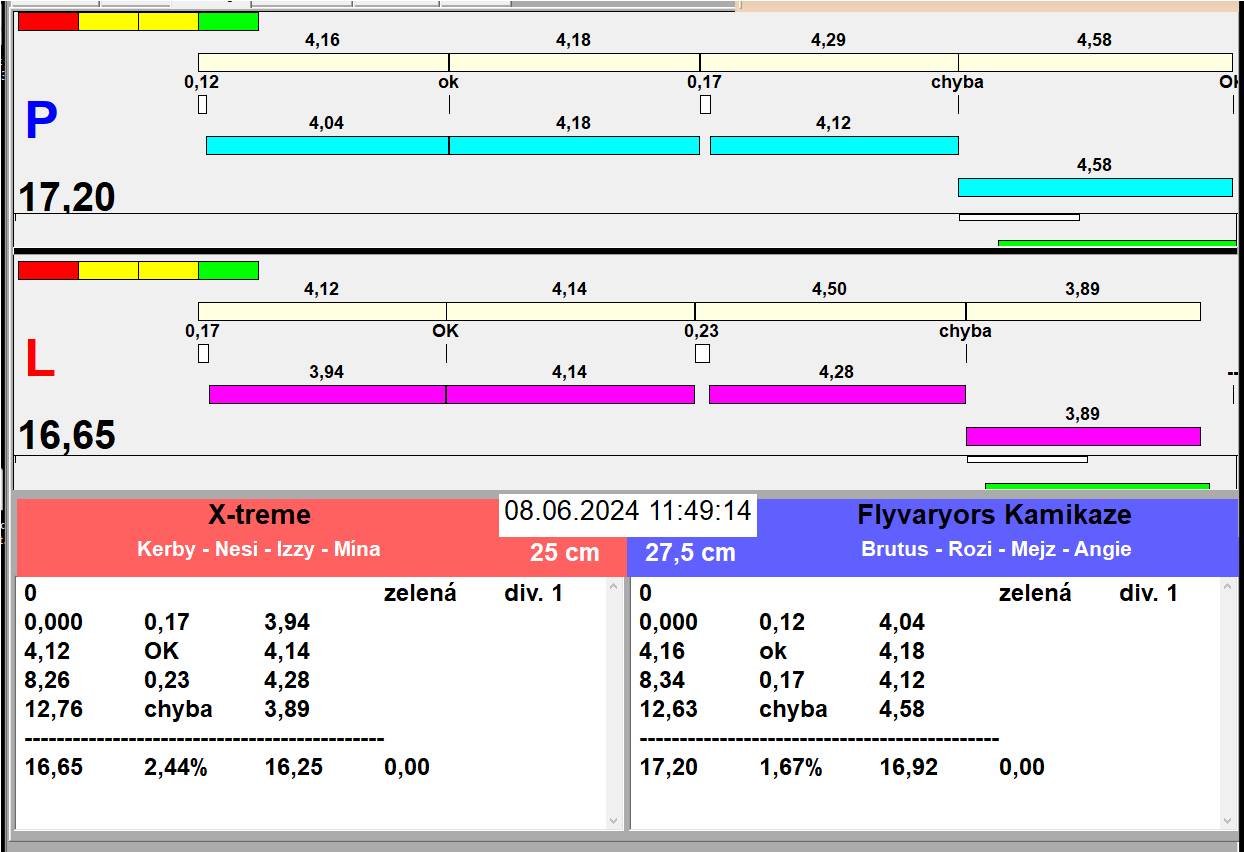Click the cream 4,29 bar in lane P
The image size is (1244, 852).
pos(828,62)
